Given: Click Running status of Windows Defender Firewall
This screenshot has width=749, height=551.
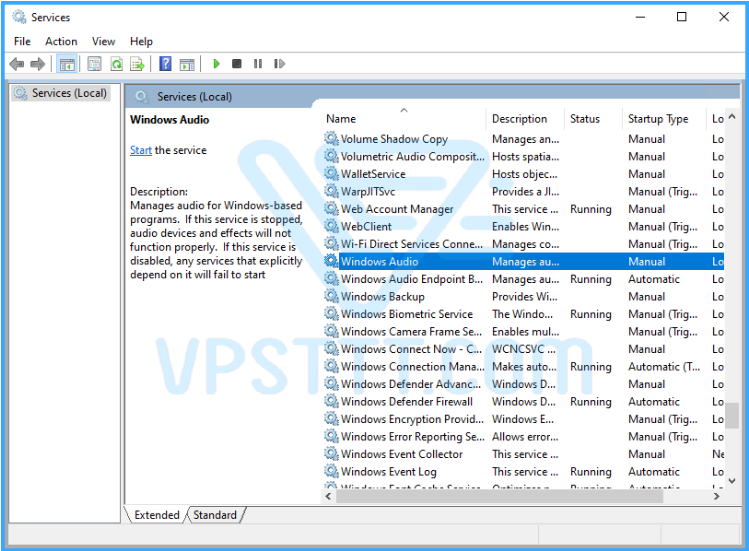Looking at the screenshot, I should tap(590, 402).
